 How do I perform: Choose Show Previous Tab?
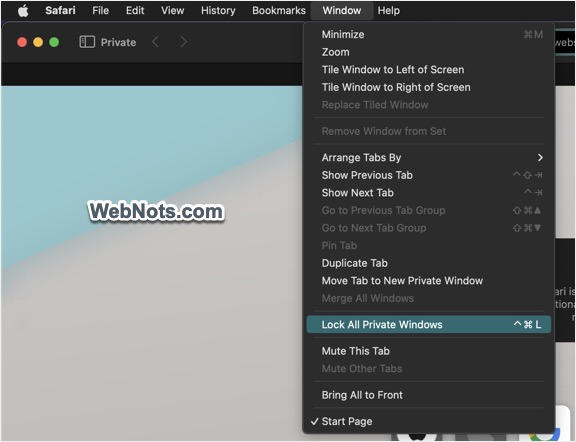click(x=428, y=175)
